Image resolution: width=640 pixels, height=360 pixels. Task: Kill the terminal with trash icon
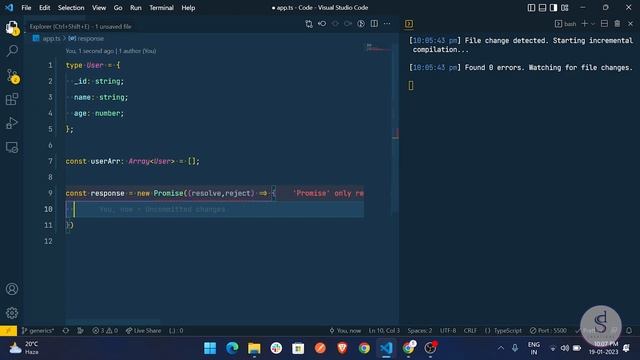(617, 24)
